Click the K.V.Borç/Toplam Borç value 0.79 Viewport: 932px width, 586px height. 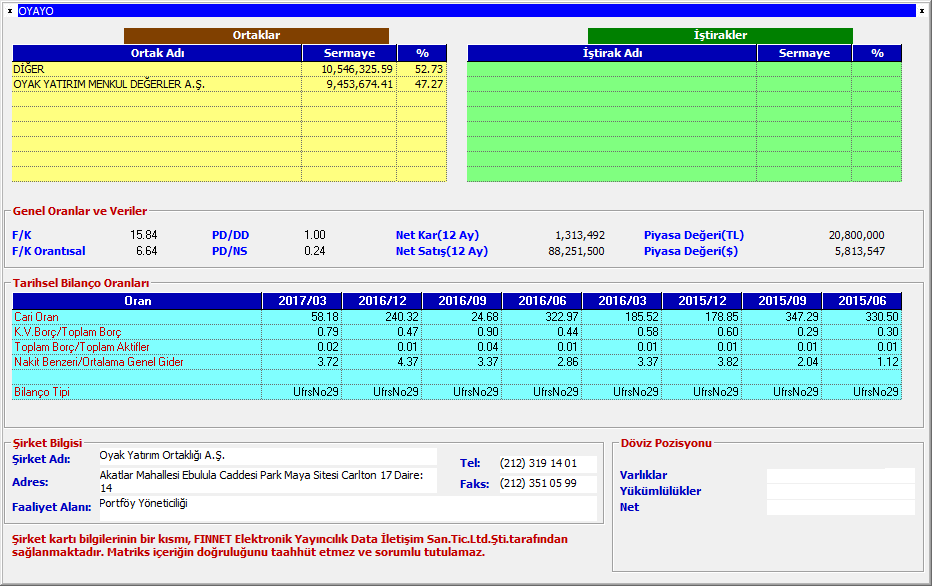(328, 332)
